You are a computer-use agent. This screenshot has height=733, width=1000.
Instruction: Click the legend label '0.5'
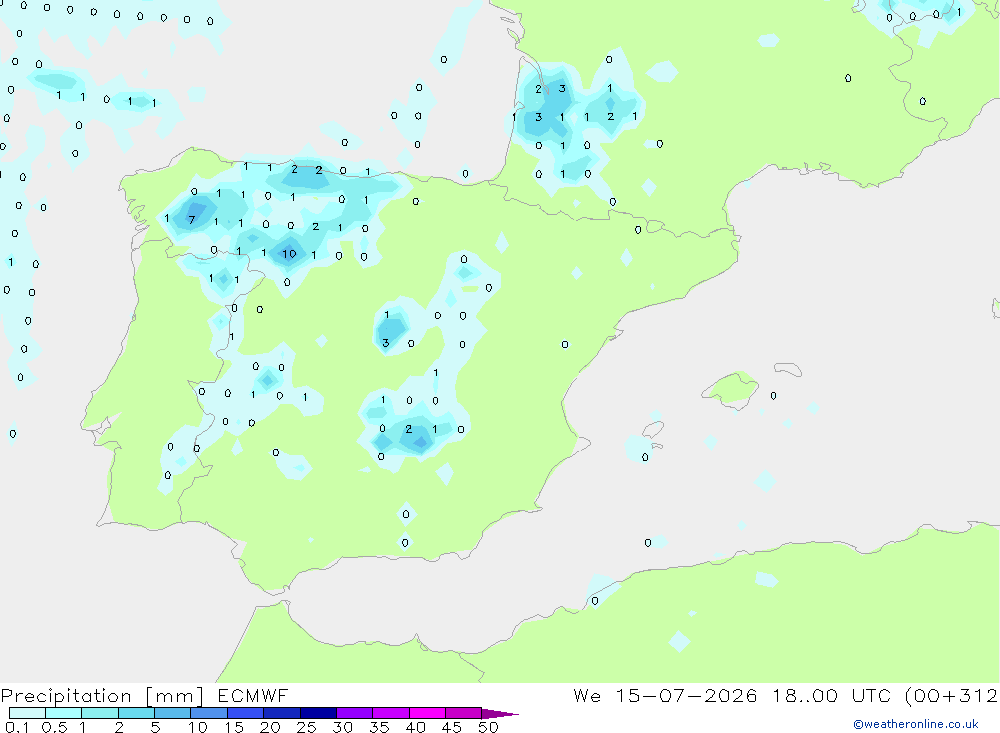click(x=54, y=727)
